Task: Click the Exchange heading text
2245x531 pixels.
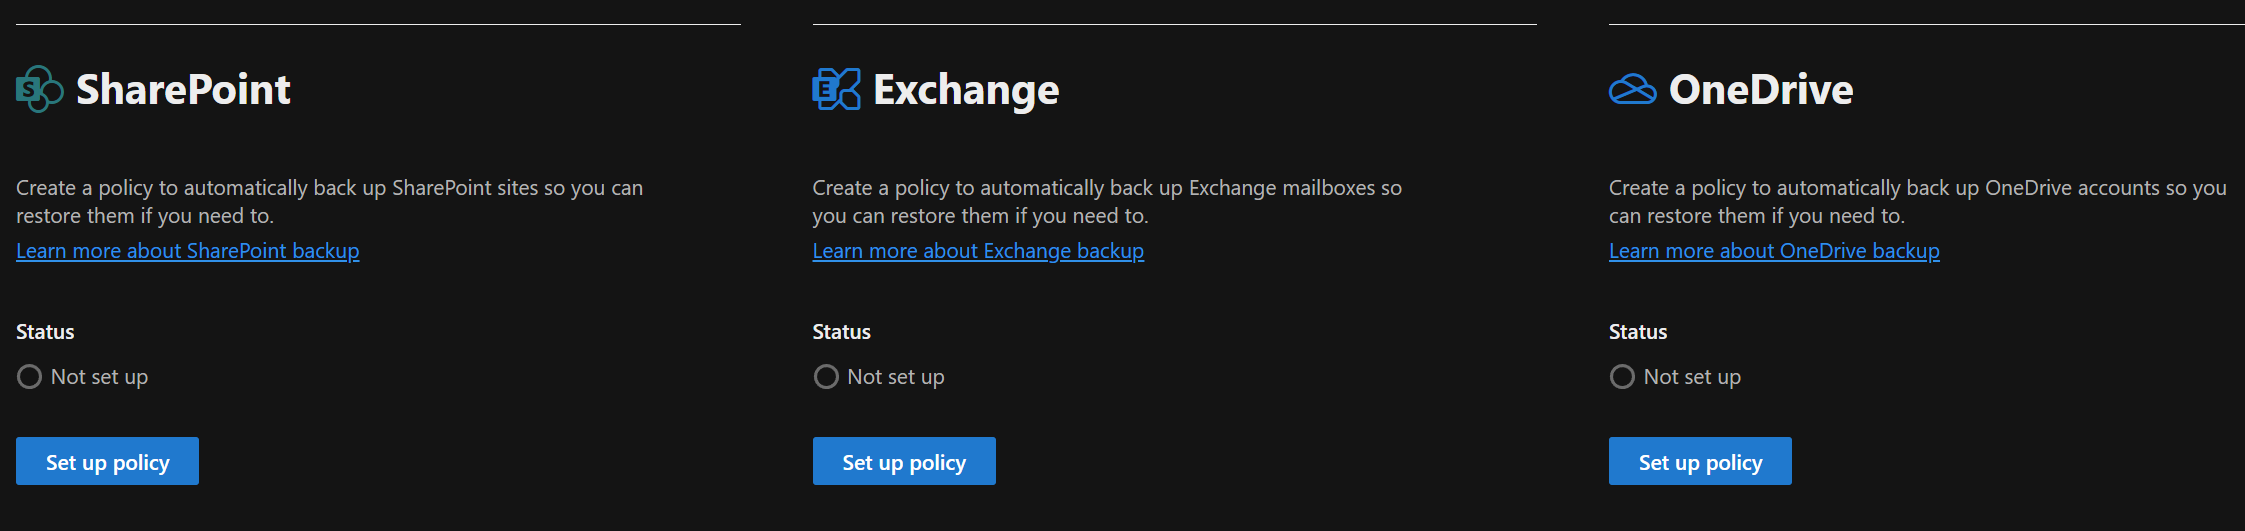Action: 966,90
